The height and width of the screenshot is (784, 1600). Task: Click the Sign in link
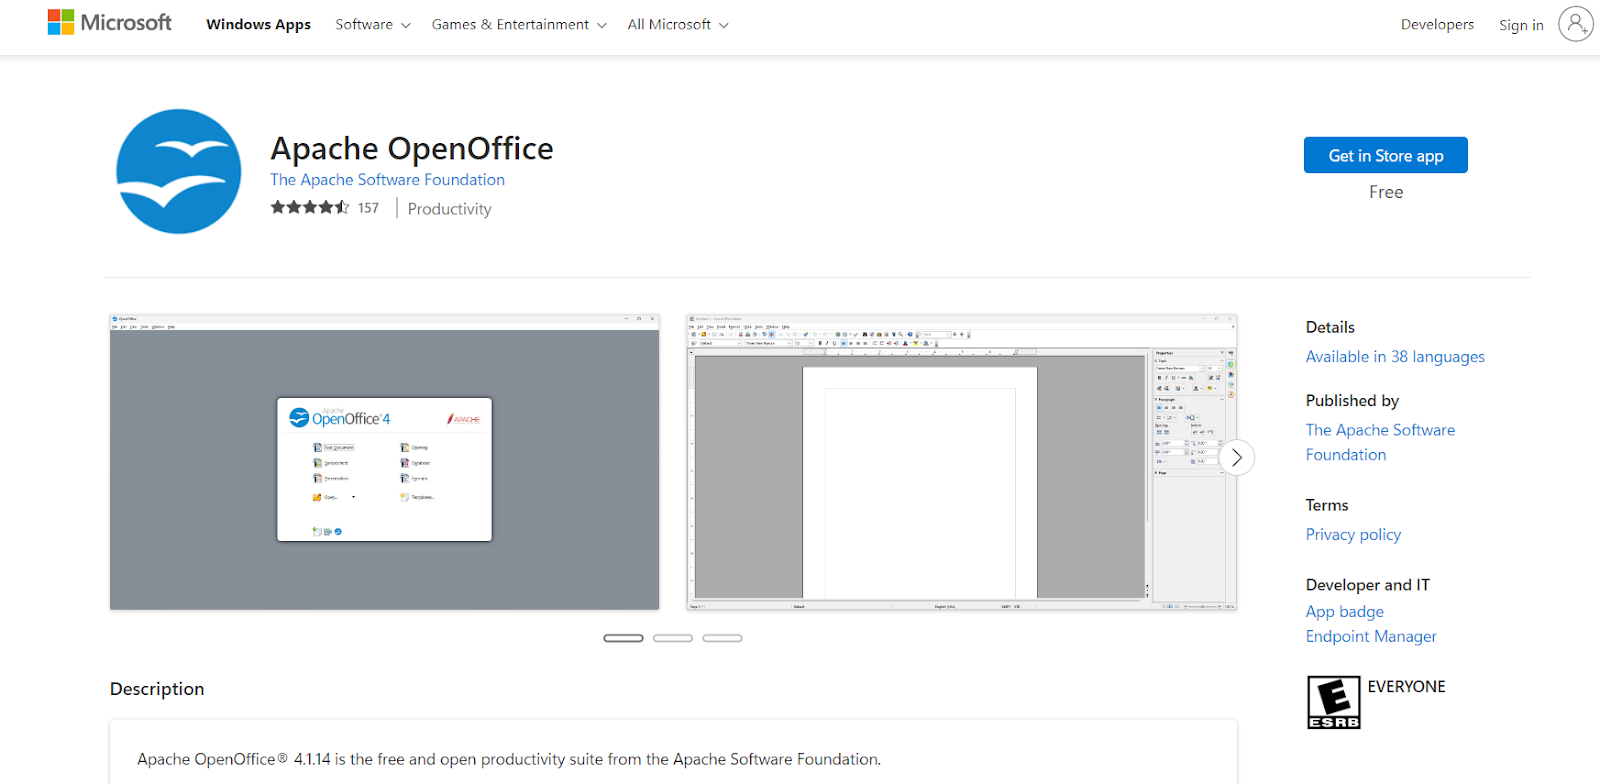pos(1521,25)
